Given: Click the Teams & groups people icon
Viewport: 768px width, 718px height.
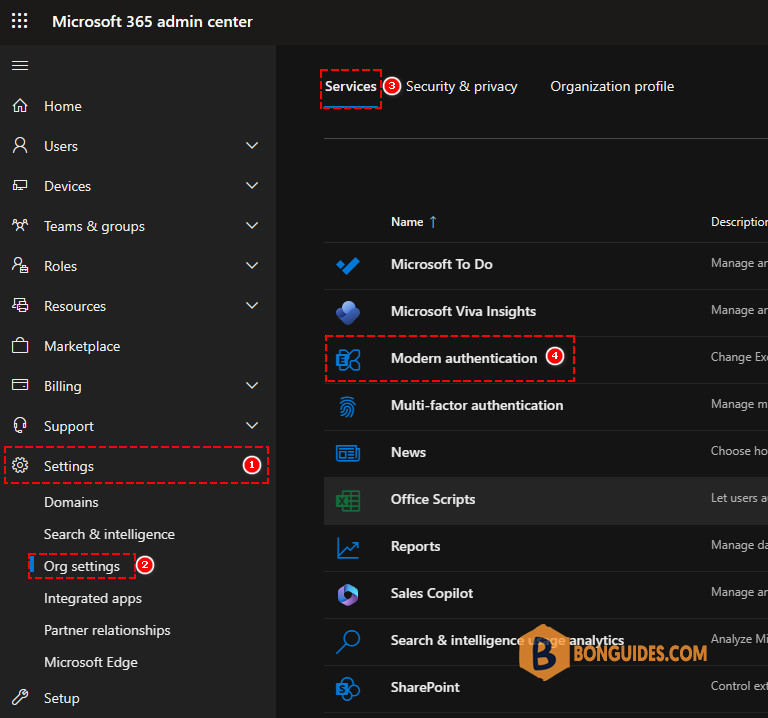Looking at the screenshot, I should pos(20,225).
